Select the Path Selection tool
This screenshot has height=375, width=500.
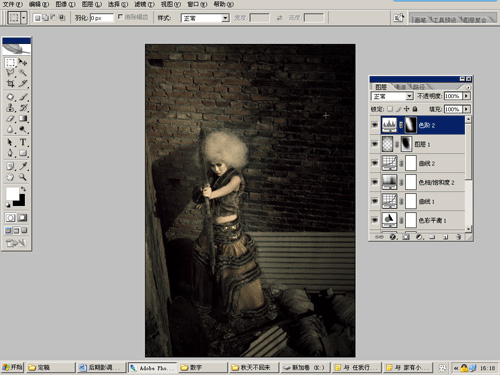10,142
